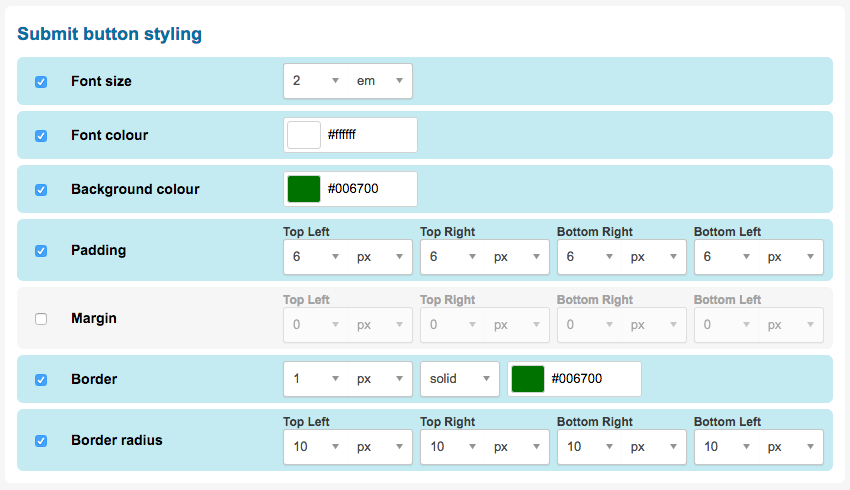Screen dimensions: 850x490
Task: Uncheck the Font size checkbox
Action: [x=41, y=82]
